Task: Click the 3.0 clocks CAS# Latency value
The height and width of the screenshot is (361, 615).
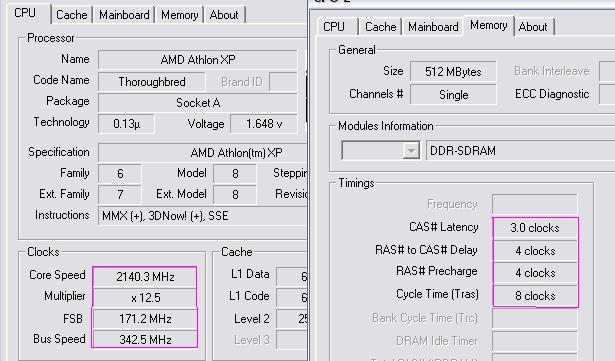Action: tap(535, 228)
